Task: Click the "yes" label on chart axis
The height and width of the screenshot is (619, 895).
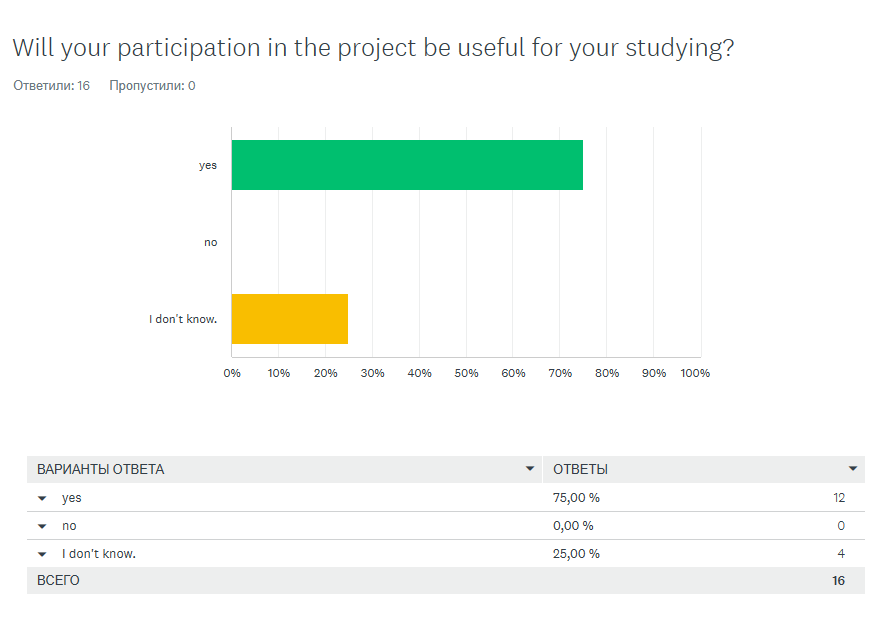Action: coord(208,165)
